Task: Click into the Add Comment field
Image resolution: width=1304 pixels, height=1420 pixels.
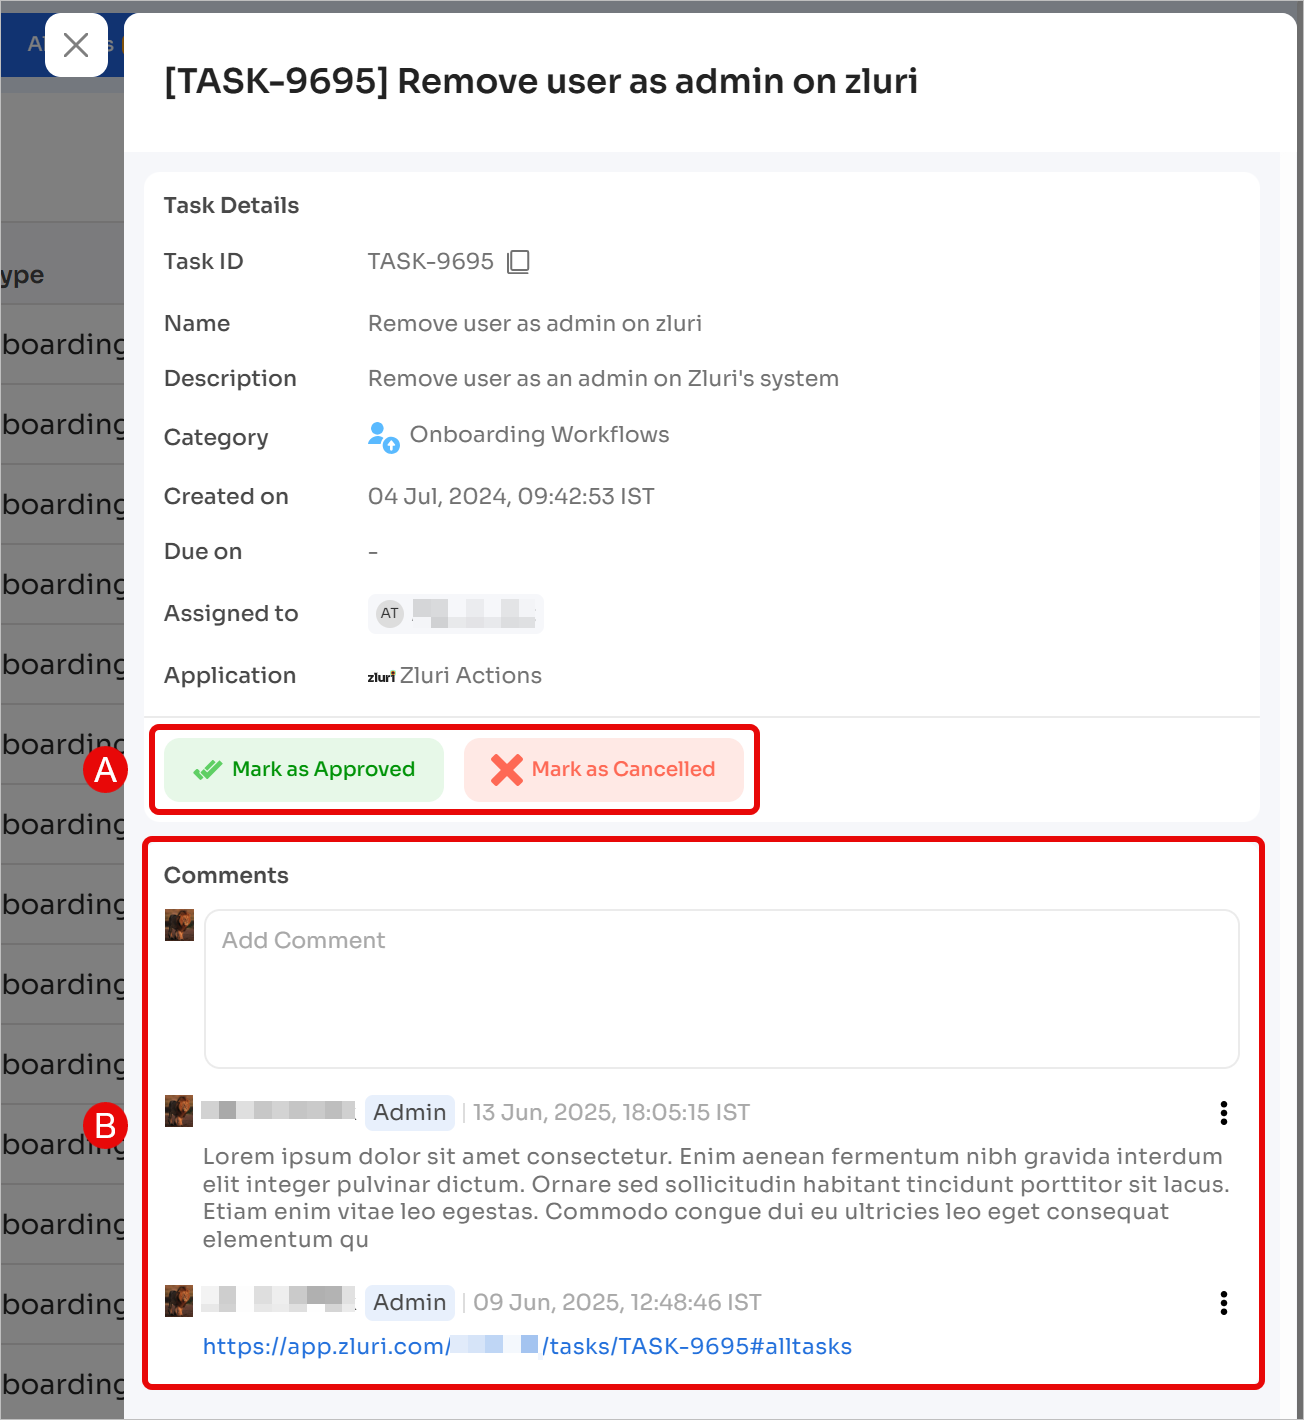Action: [x=721, y=988]
